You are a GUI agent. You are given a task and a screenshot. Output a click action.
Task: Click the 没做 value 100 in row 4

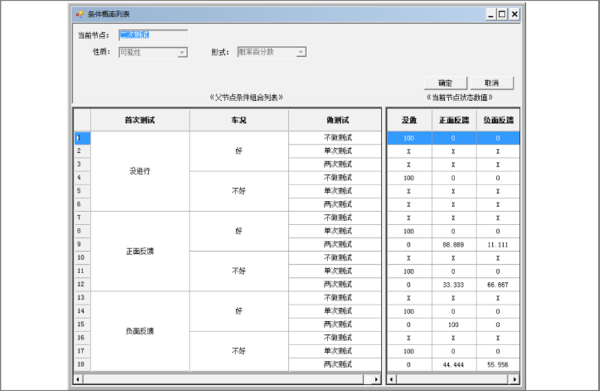(x=409, y=178)
